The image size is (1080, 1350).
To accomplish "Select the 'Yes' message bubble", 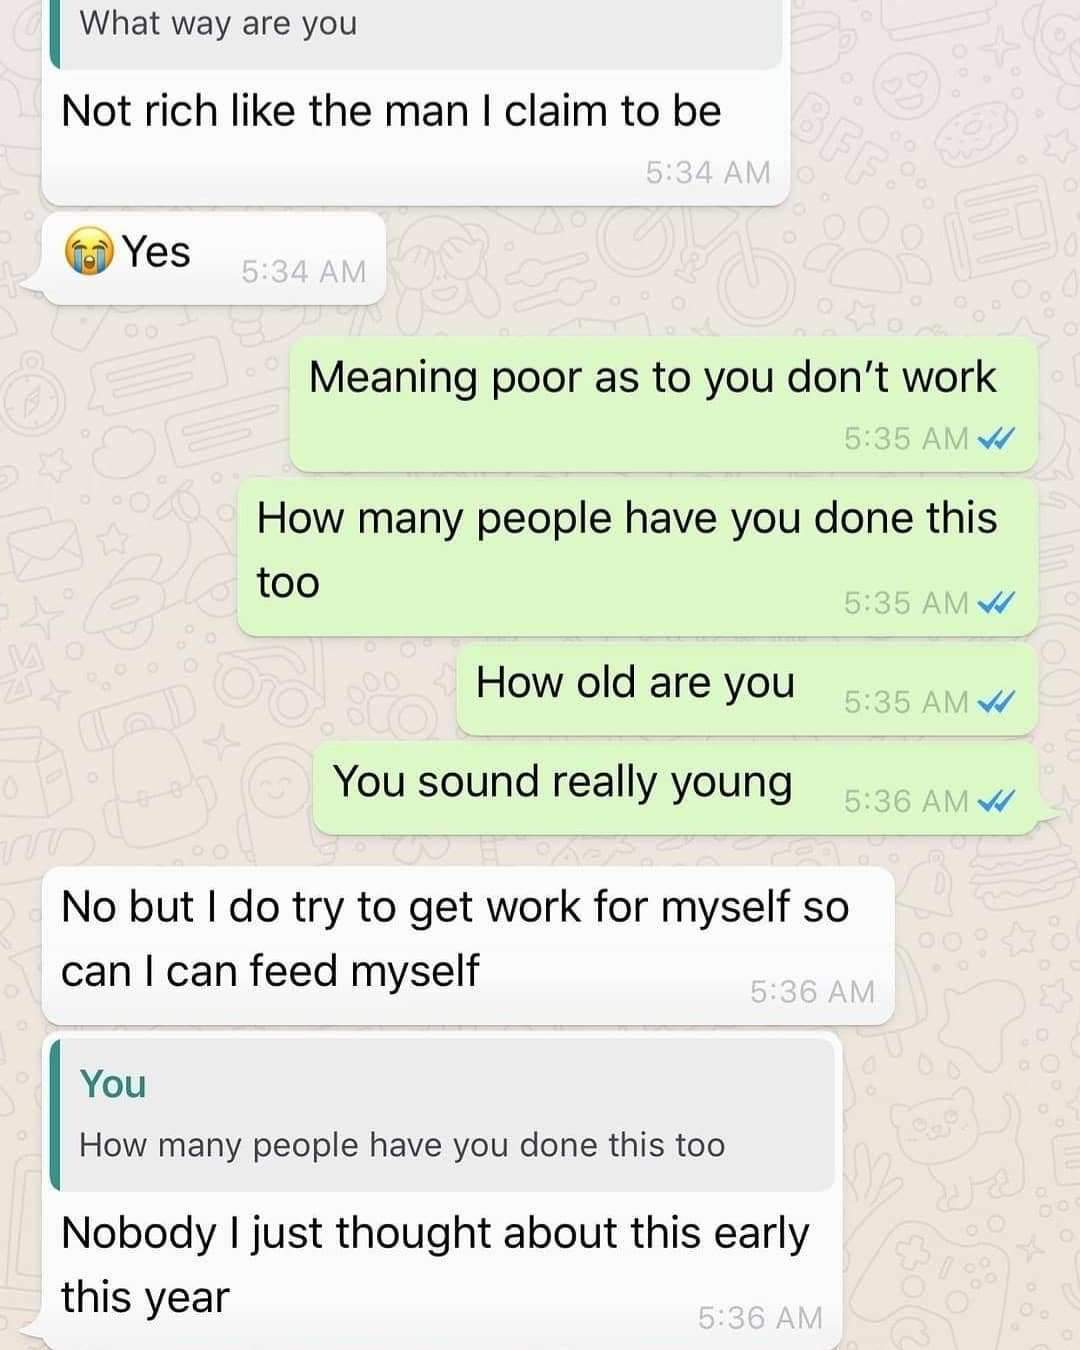I will [x=214, y=258].
